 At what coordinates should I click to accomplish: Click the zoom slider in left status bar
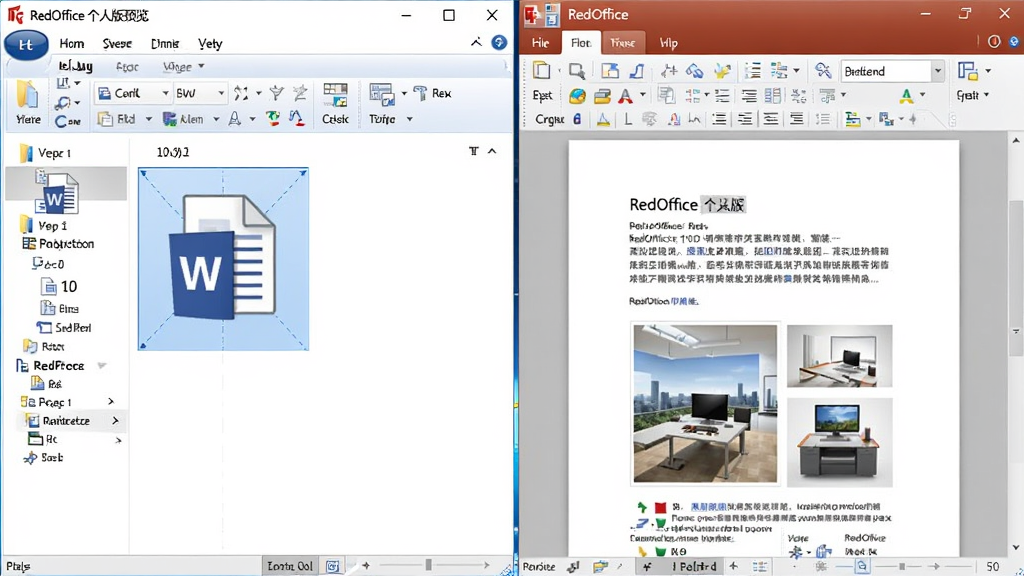click(428, 565)
